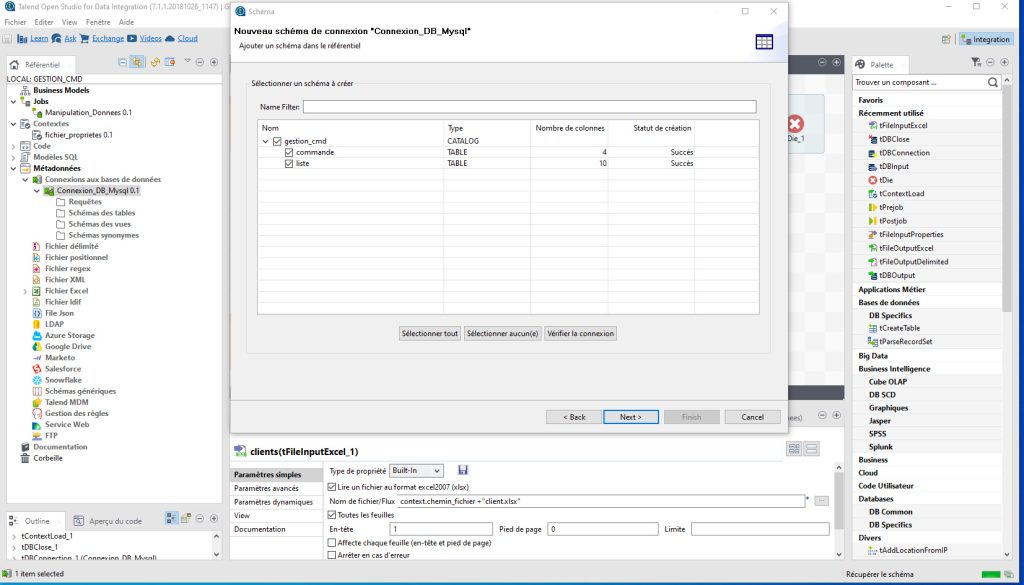
Task: Click into the Name Filter field
Action: coord(530,106)
